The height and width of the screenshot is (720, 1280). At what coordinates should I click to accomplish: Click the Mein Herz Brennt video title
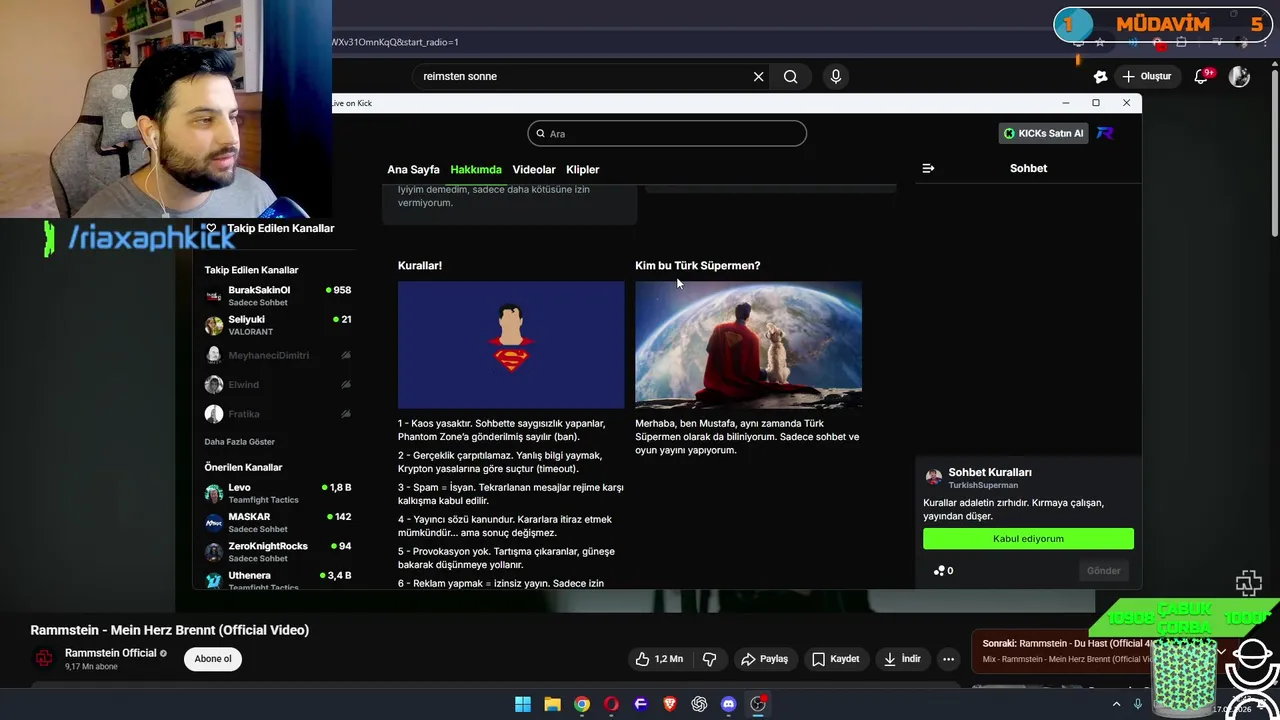click(170, 630)
